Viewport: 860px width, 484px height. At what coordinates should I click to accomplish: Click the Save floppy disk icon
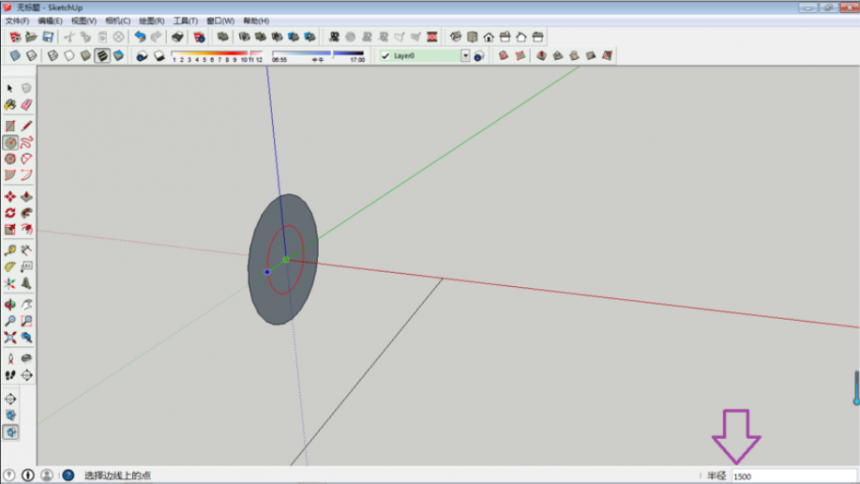click(x=48, y=37)
